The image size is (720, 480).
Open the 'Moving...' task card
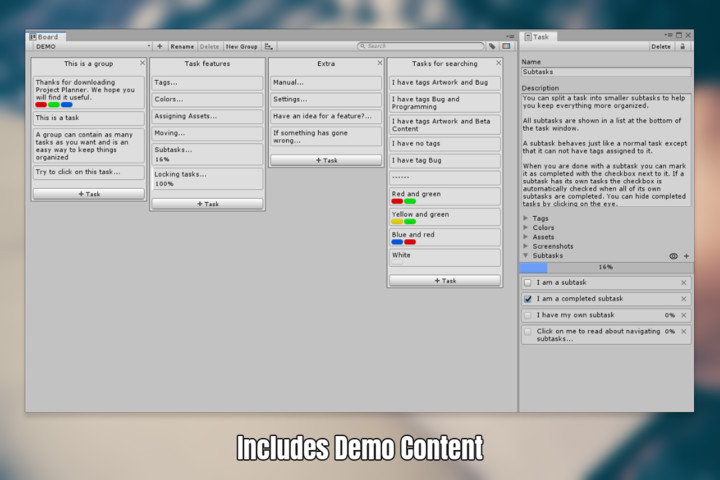pyautogui.click(x=208, y=133)
